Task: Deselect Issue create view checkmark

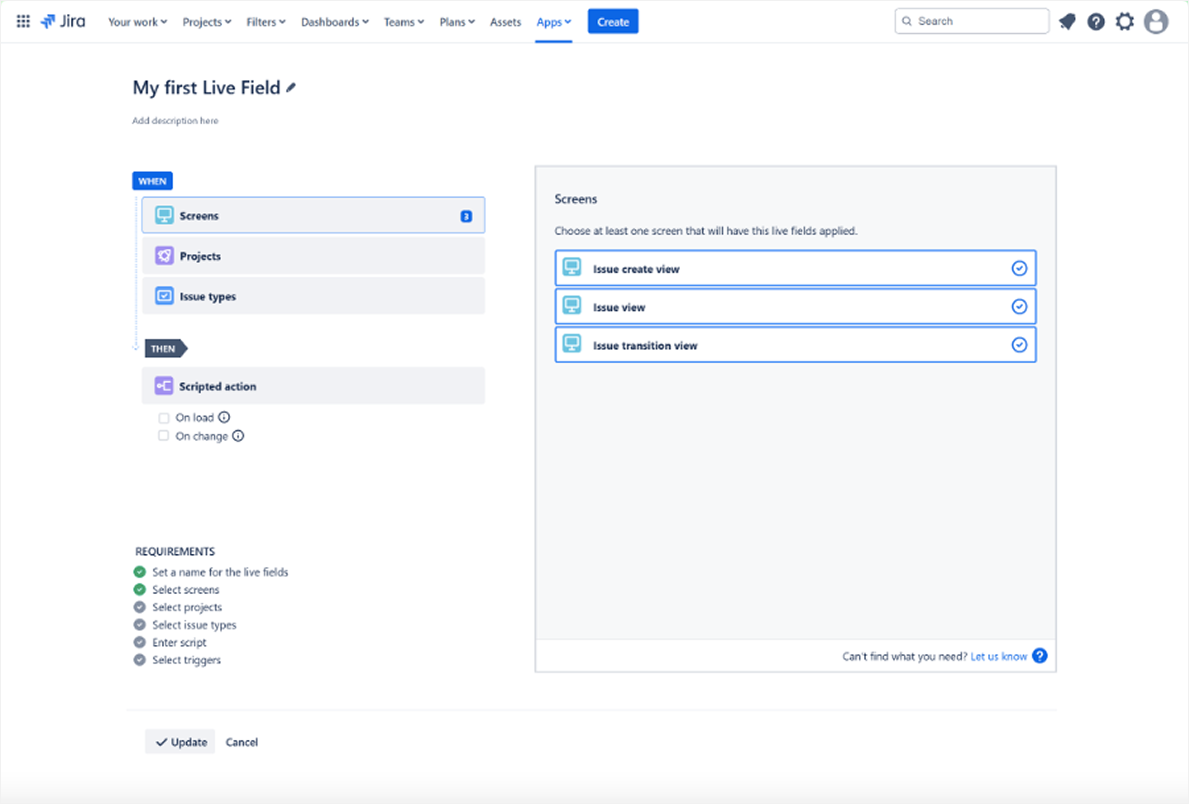Action: click(x=1019, y=269)
